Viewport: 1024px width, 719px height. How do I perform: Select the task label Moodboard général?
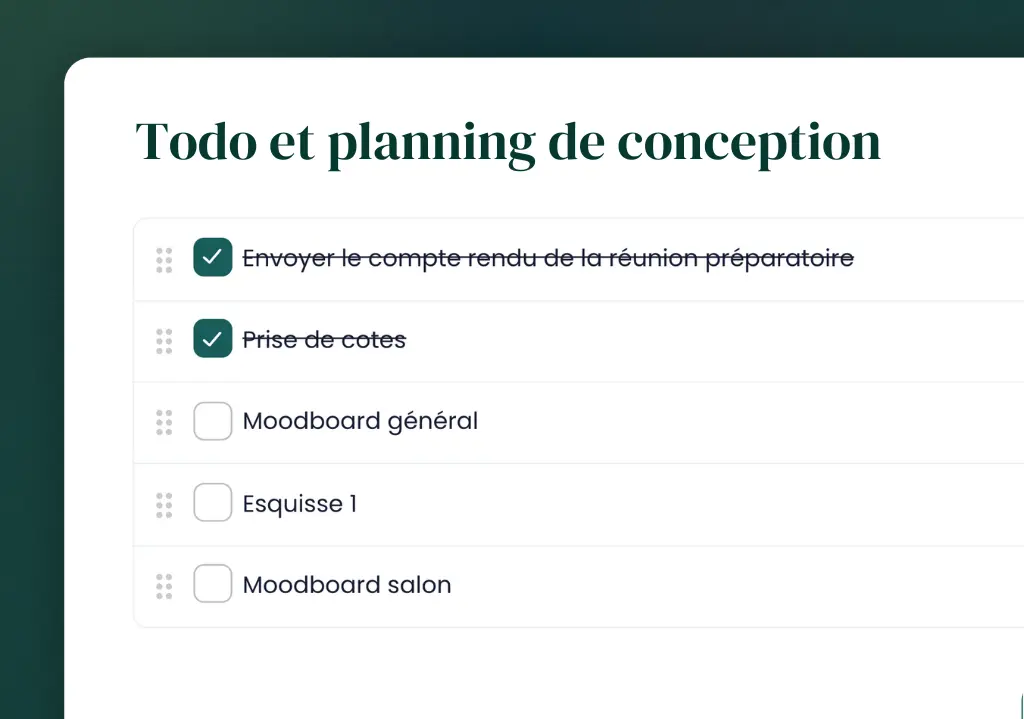point(360,422)
